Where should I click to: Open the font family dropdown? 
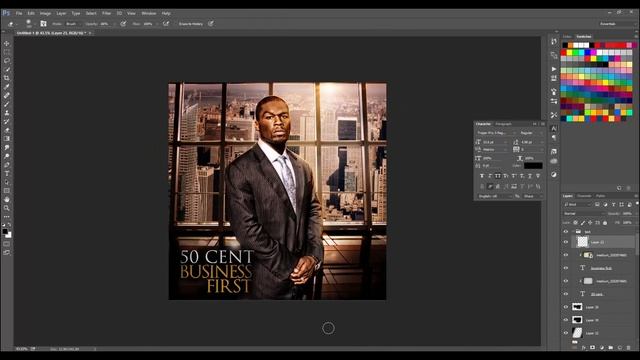coord(496,133)
